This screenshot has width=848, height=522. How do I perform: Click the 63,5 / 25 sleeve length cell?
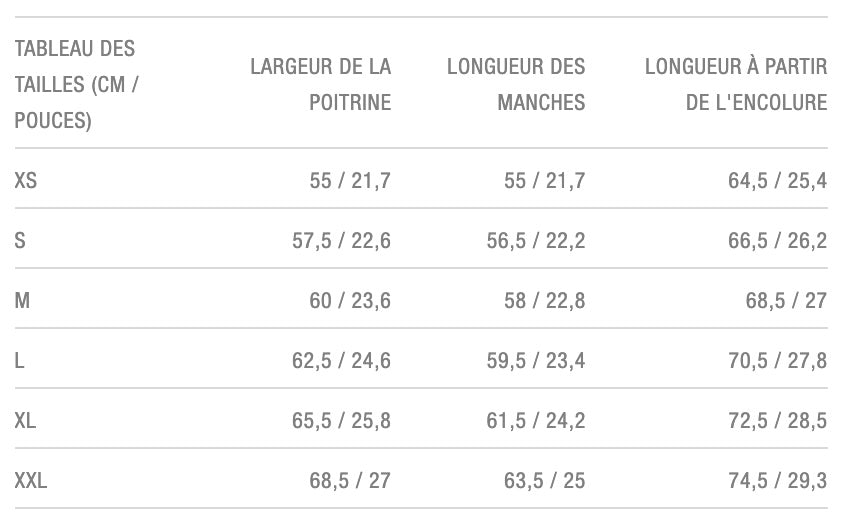click(x=545, y=480)
